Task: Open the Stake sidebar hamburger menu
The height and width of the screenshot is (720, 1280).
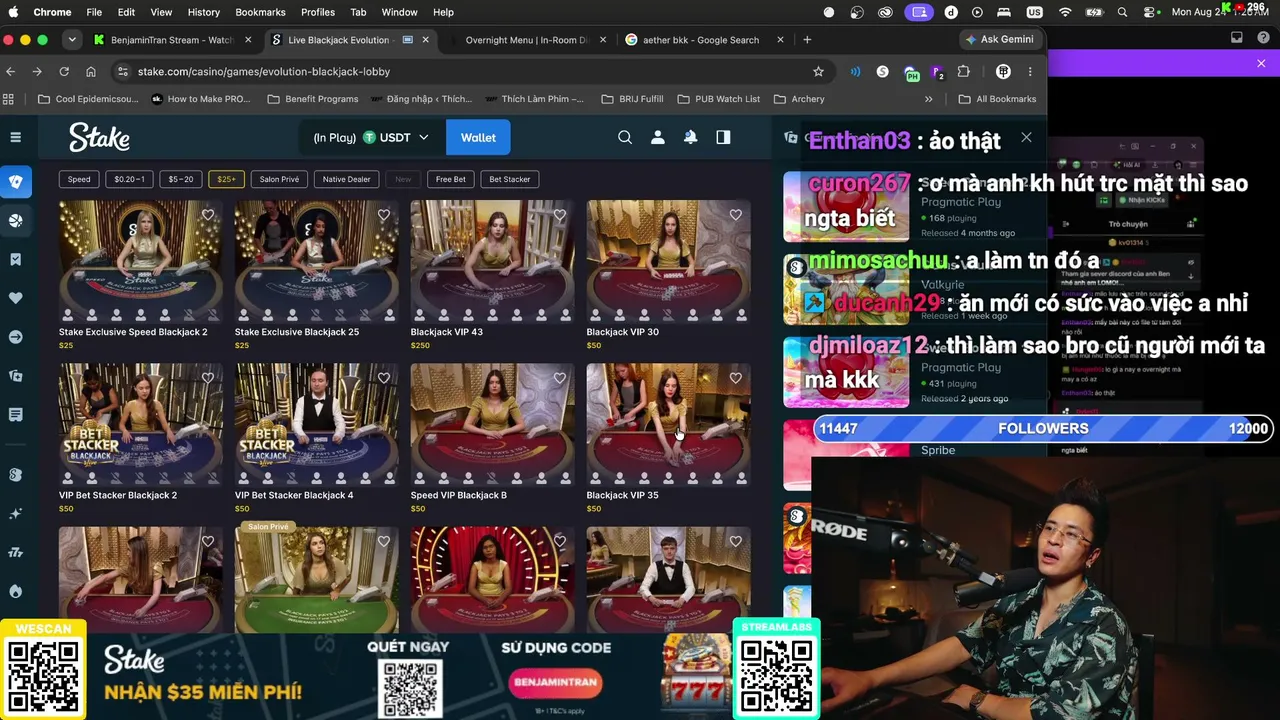Action: coord(15,137)
